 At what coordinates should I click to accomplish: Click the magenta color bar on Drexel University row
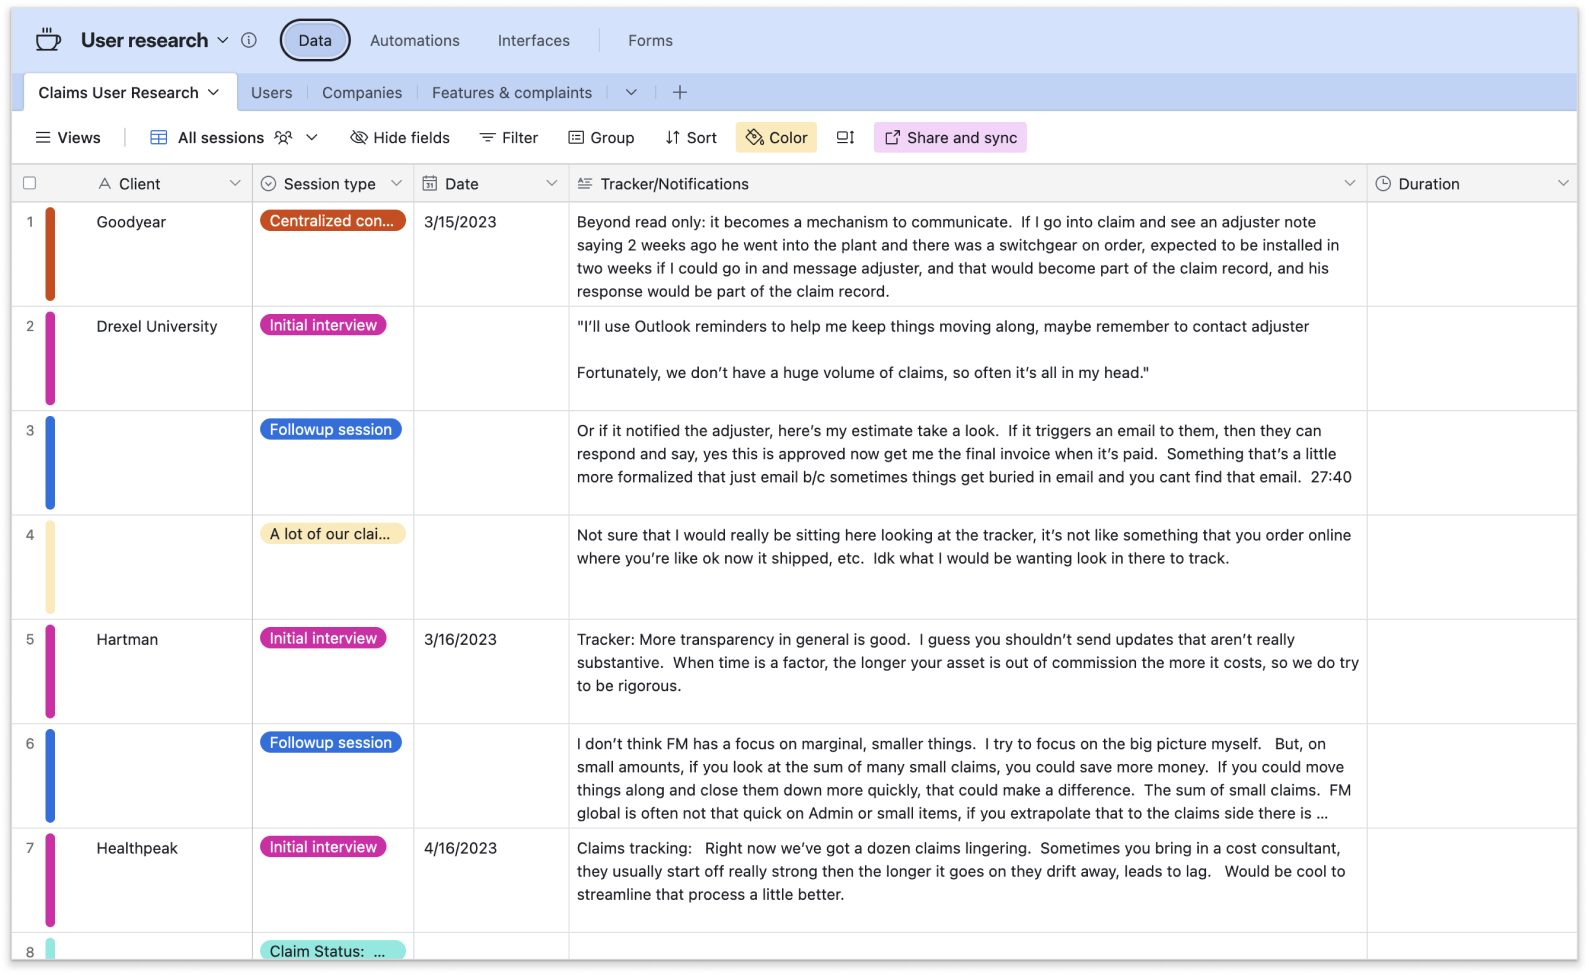pyautogui.click(x=50, y=358)
